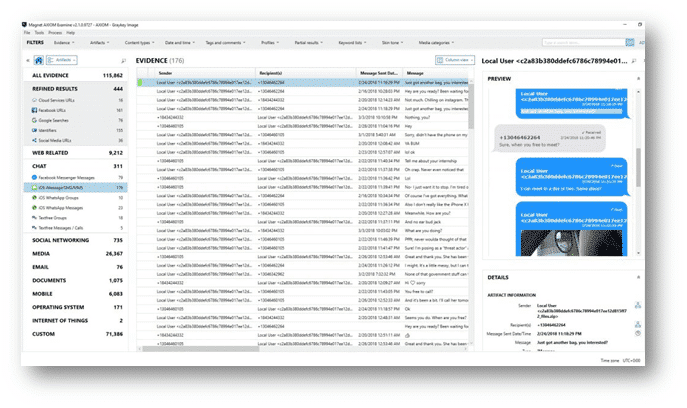The height and width of the screenshot is (408, 687).
Task: Select the ALL EVIDENCE category
Action: (x=76, y=75)
